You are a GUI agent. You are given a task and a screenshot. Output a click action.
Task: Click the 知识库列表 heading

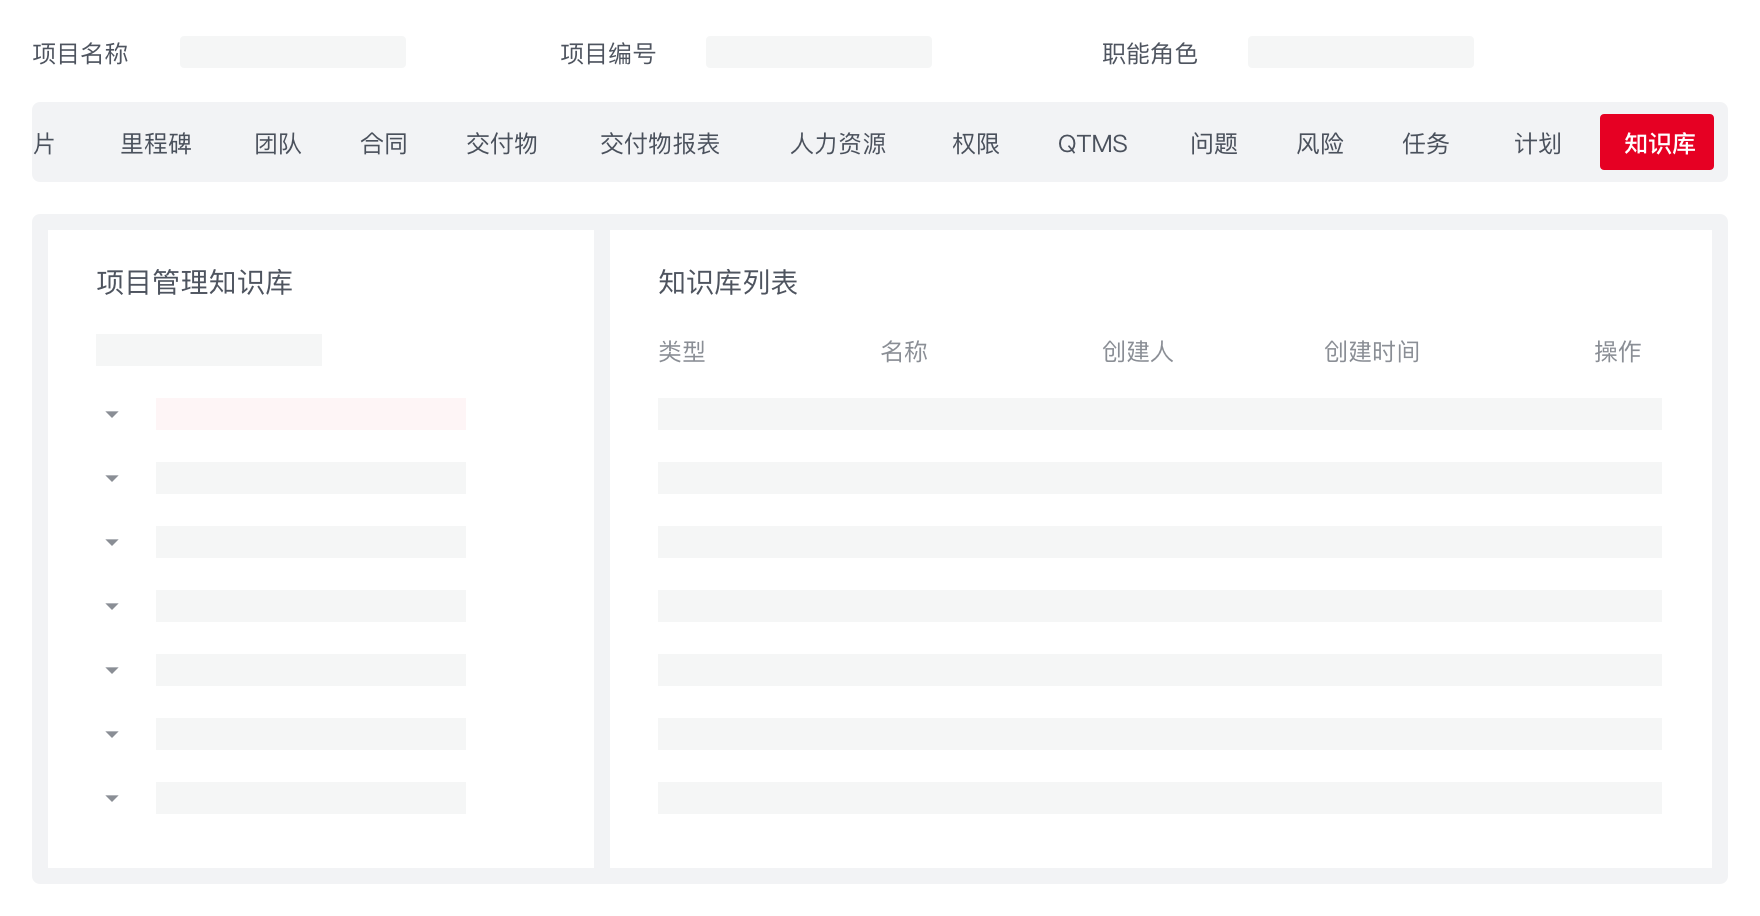(728, 282)
